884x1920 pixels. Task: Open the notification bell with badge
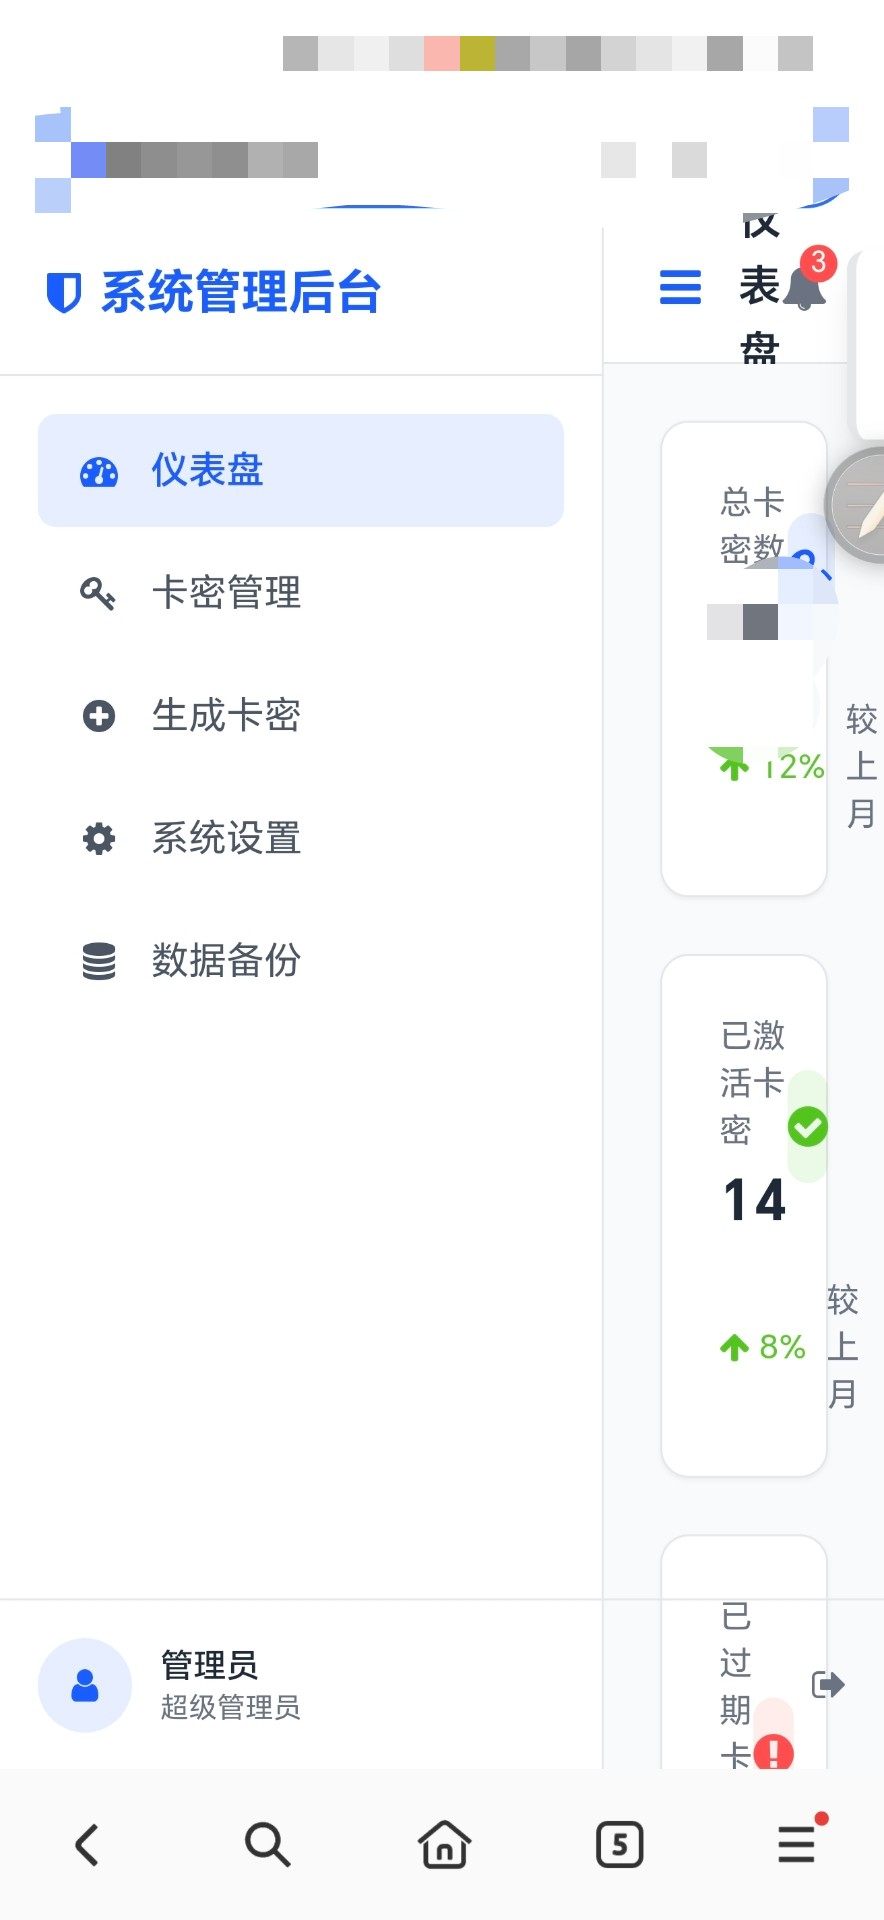(804, 286)
